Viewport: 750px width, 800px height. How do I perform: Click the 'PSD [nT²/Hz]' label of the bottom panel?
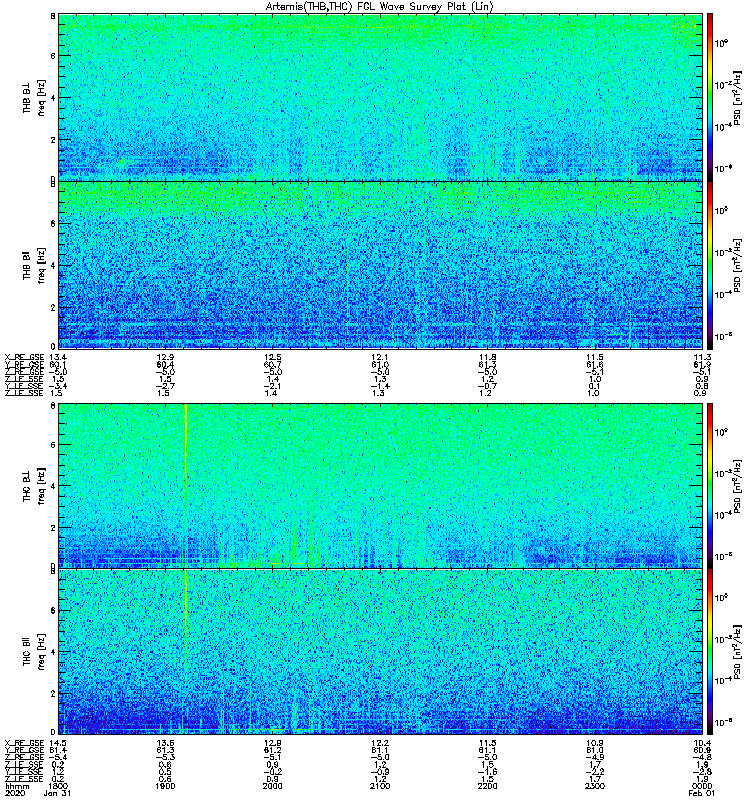[x=737, y=652]
